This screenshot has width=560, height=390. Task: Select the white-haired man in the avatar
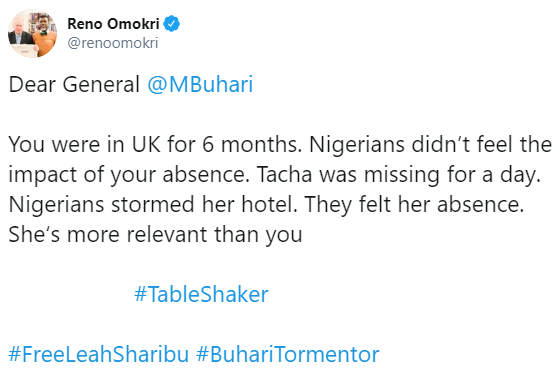tap(20, 38)
